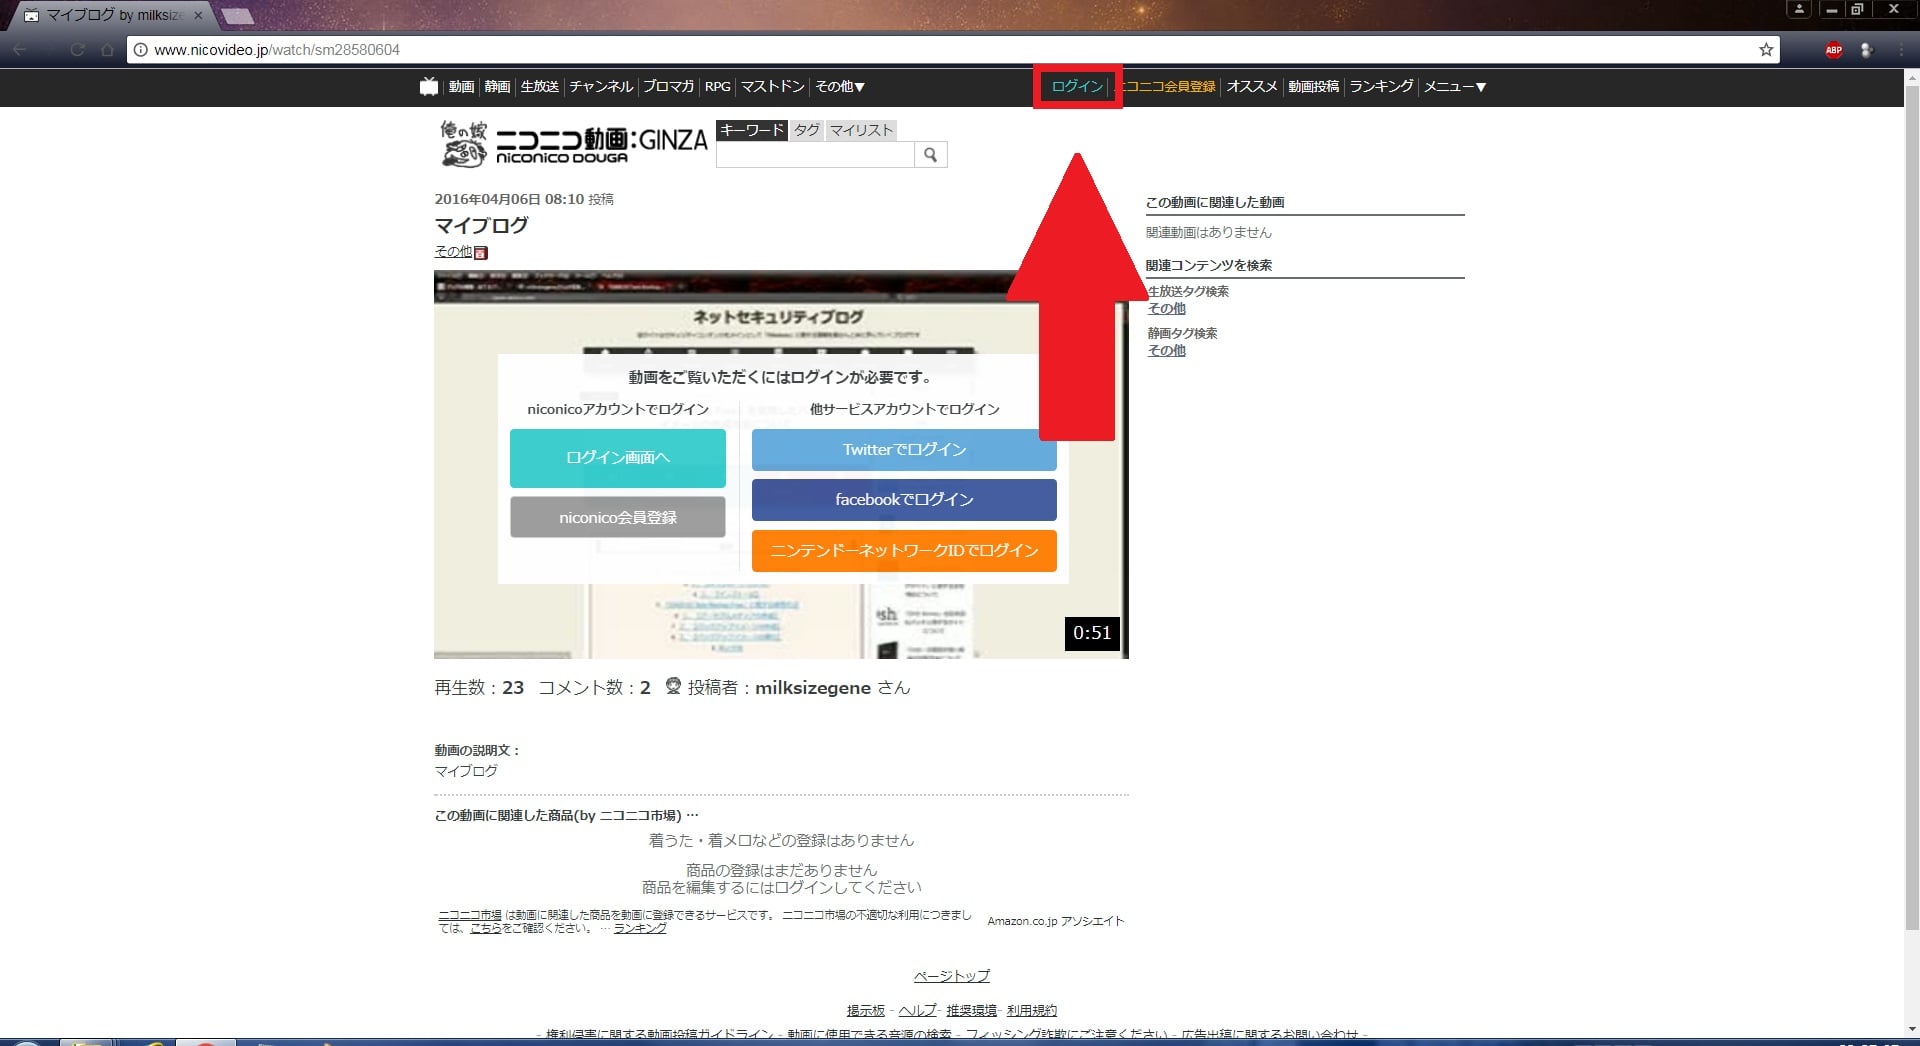
Task: Click the facebookでログイン button
Action: 904,500
